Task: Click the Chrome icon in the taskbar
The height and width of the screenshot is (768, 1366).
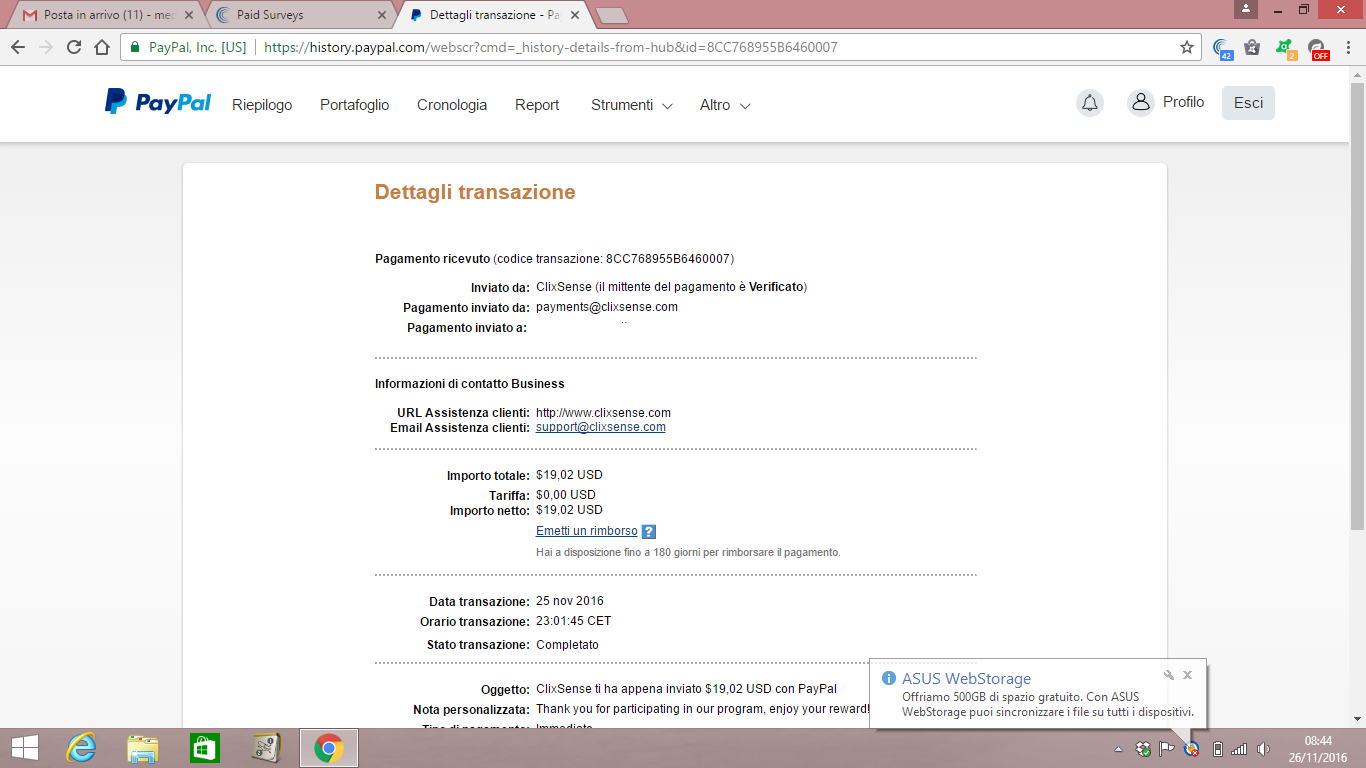Action: pyautogui.click(x=328, y=748)
